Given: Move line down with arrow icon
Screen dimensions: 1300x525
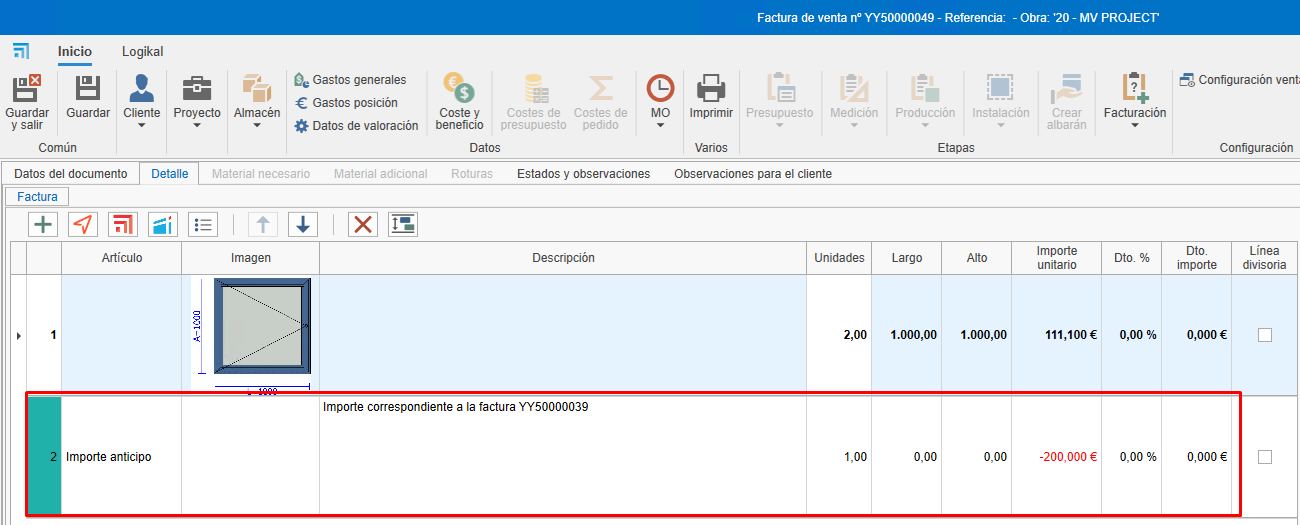Looking at the screenshot, I should (302, 224).
